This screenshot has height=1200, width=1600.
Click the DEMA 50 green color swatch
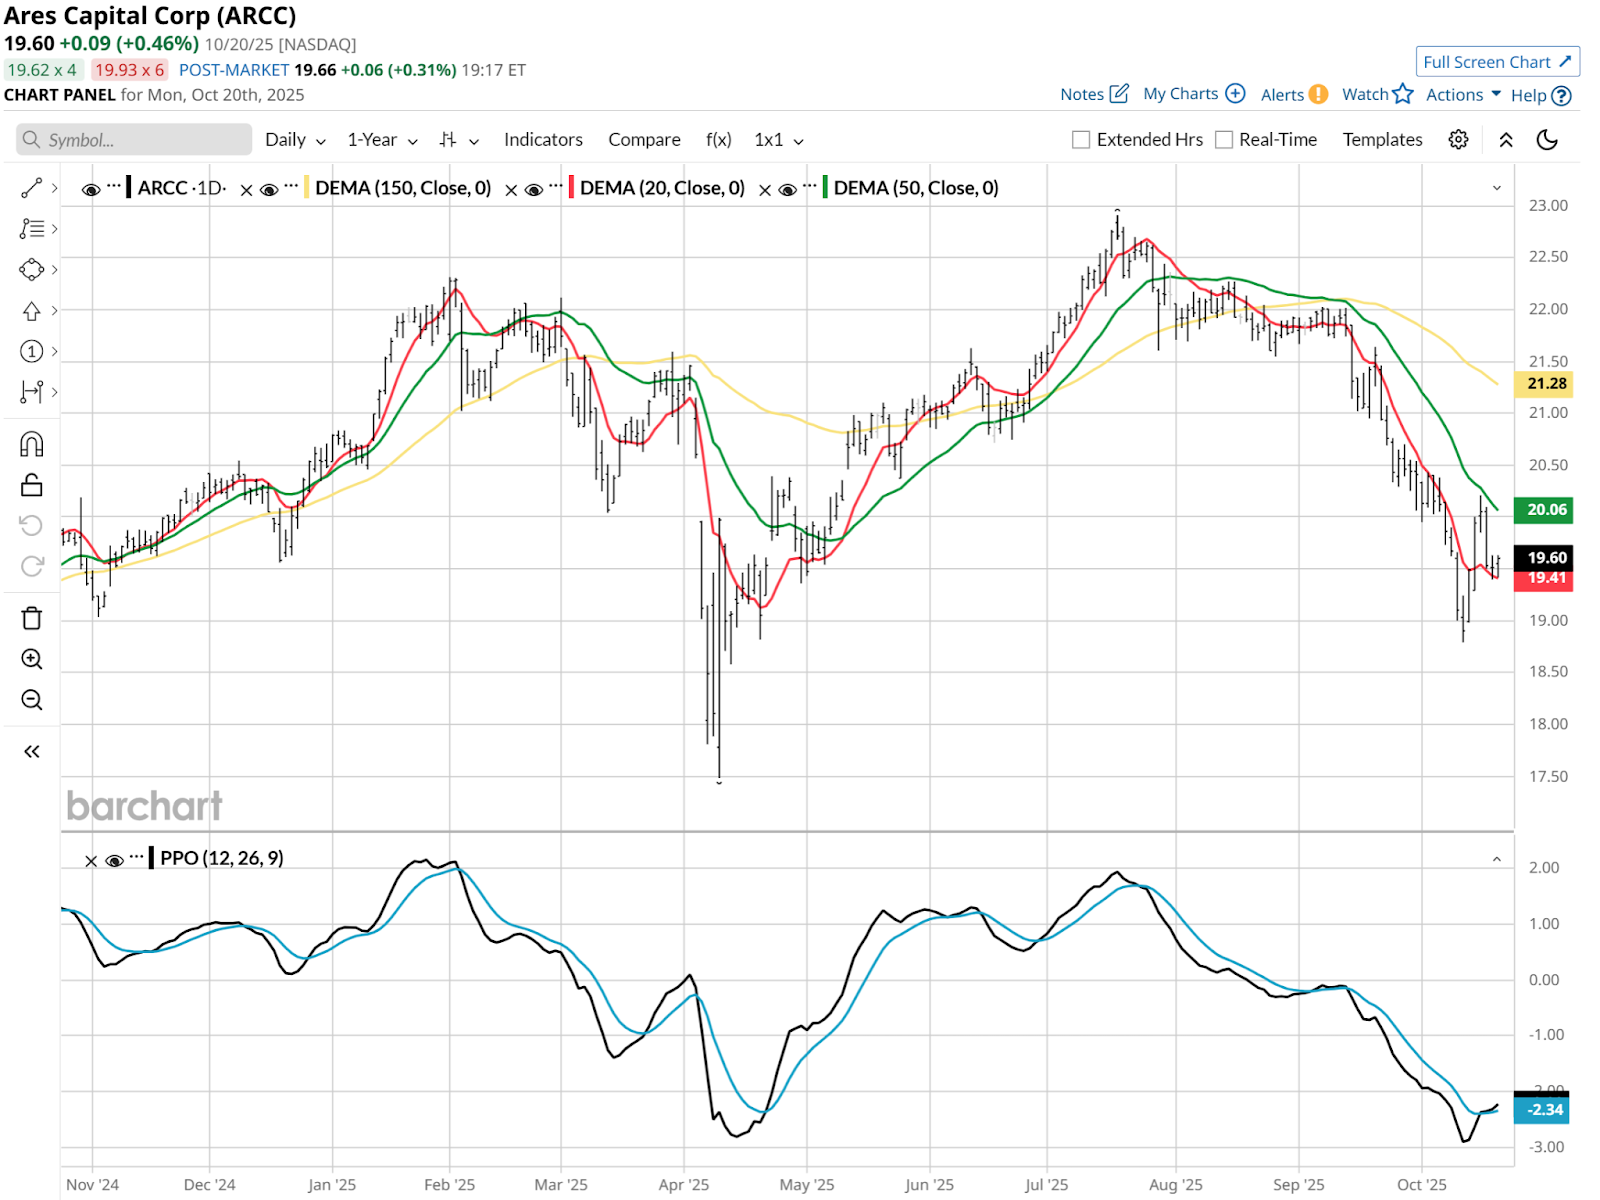825,188
